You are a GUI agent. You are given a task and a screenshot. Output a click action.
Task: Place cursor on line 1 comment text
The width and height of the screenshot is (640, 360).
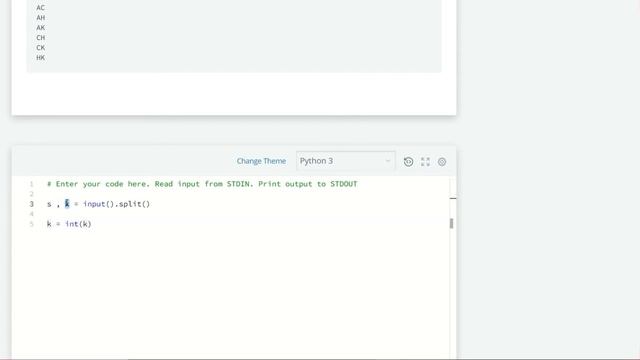[202, 184]
